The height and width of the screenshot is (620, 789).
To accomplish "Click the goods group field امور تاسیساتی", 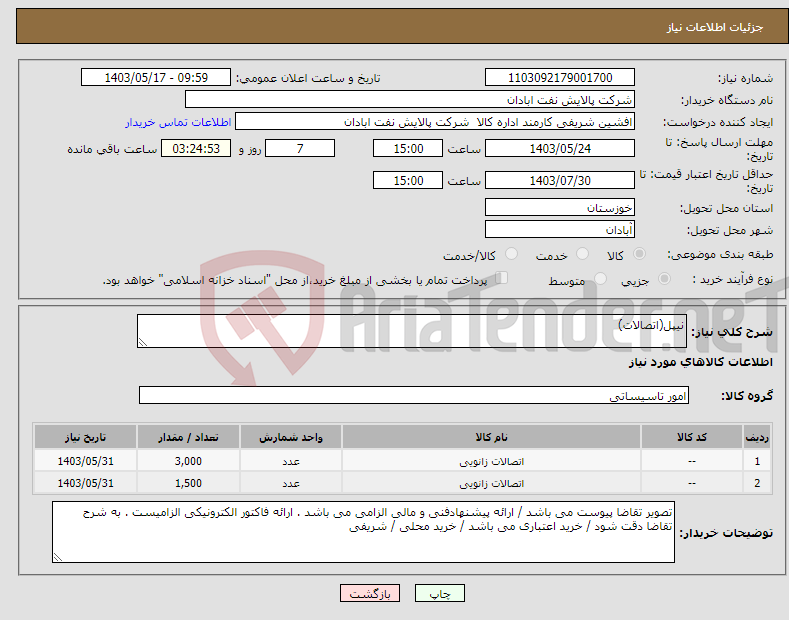I will click(x=414, y=396).
